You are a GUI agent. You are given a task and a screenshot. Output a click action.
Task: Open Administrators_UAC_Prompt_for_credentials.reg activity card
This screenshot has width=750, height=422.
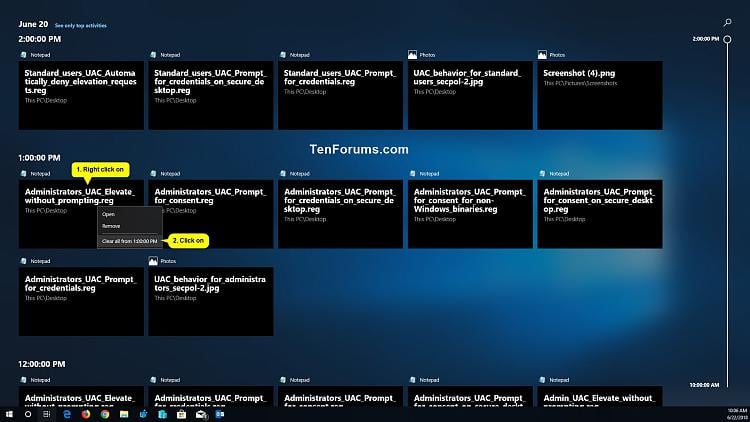(81, 301)
